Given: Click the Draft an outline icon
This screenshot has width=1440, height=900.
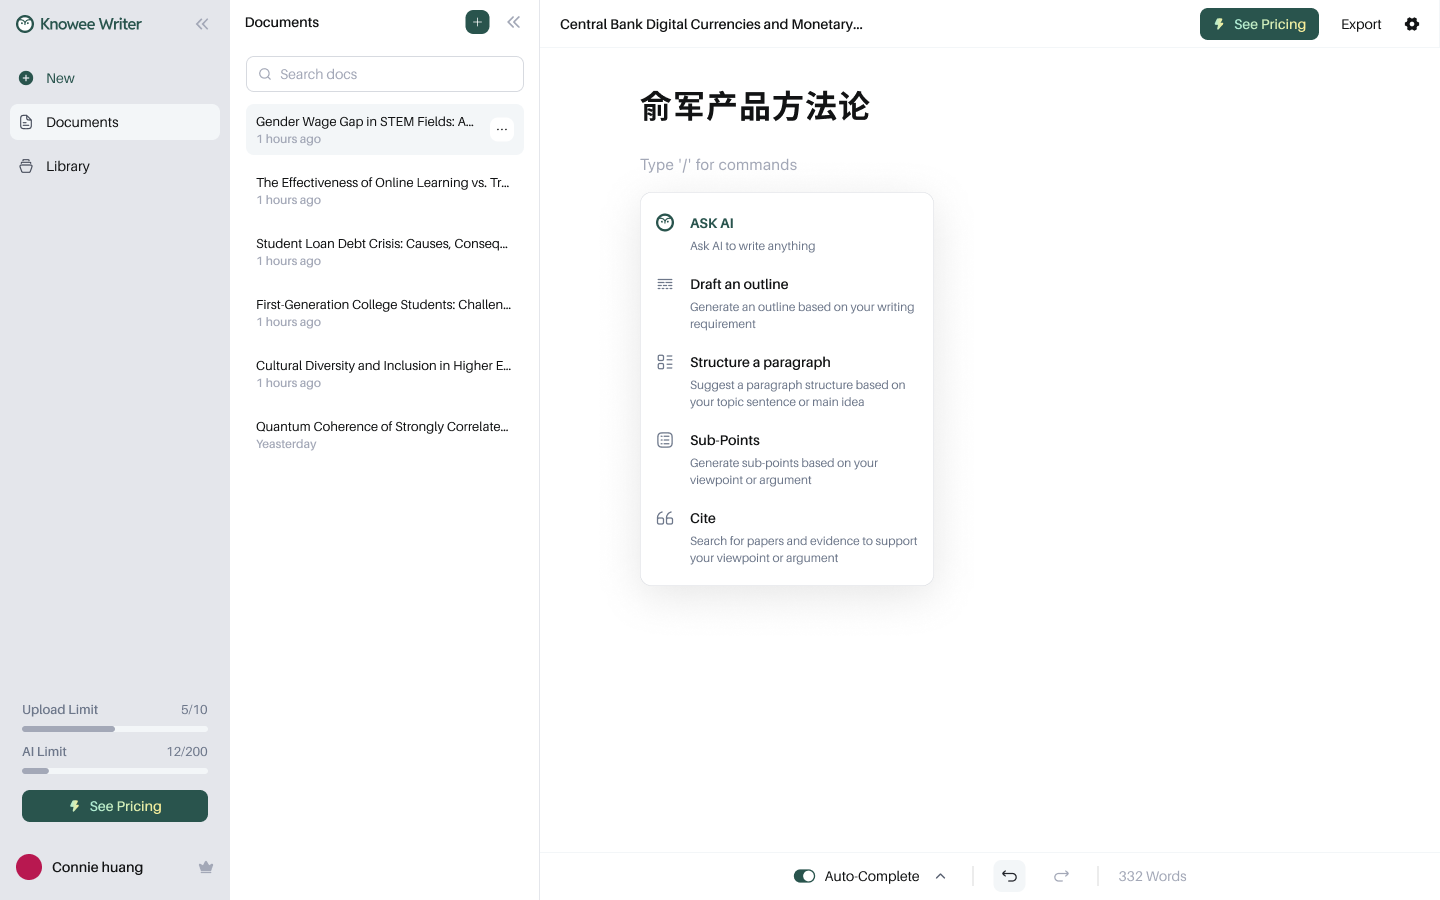Looking at the screenshot, I should (665, 284).
